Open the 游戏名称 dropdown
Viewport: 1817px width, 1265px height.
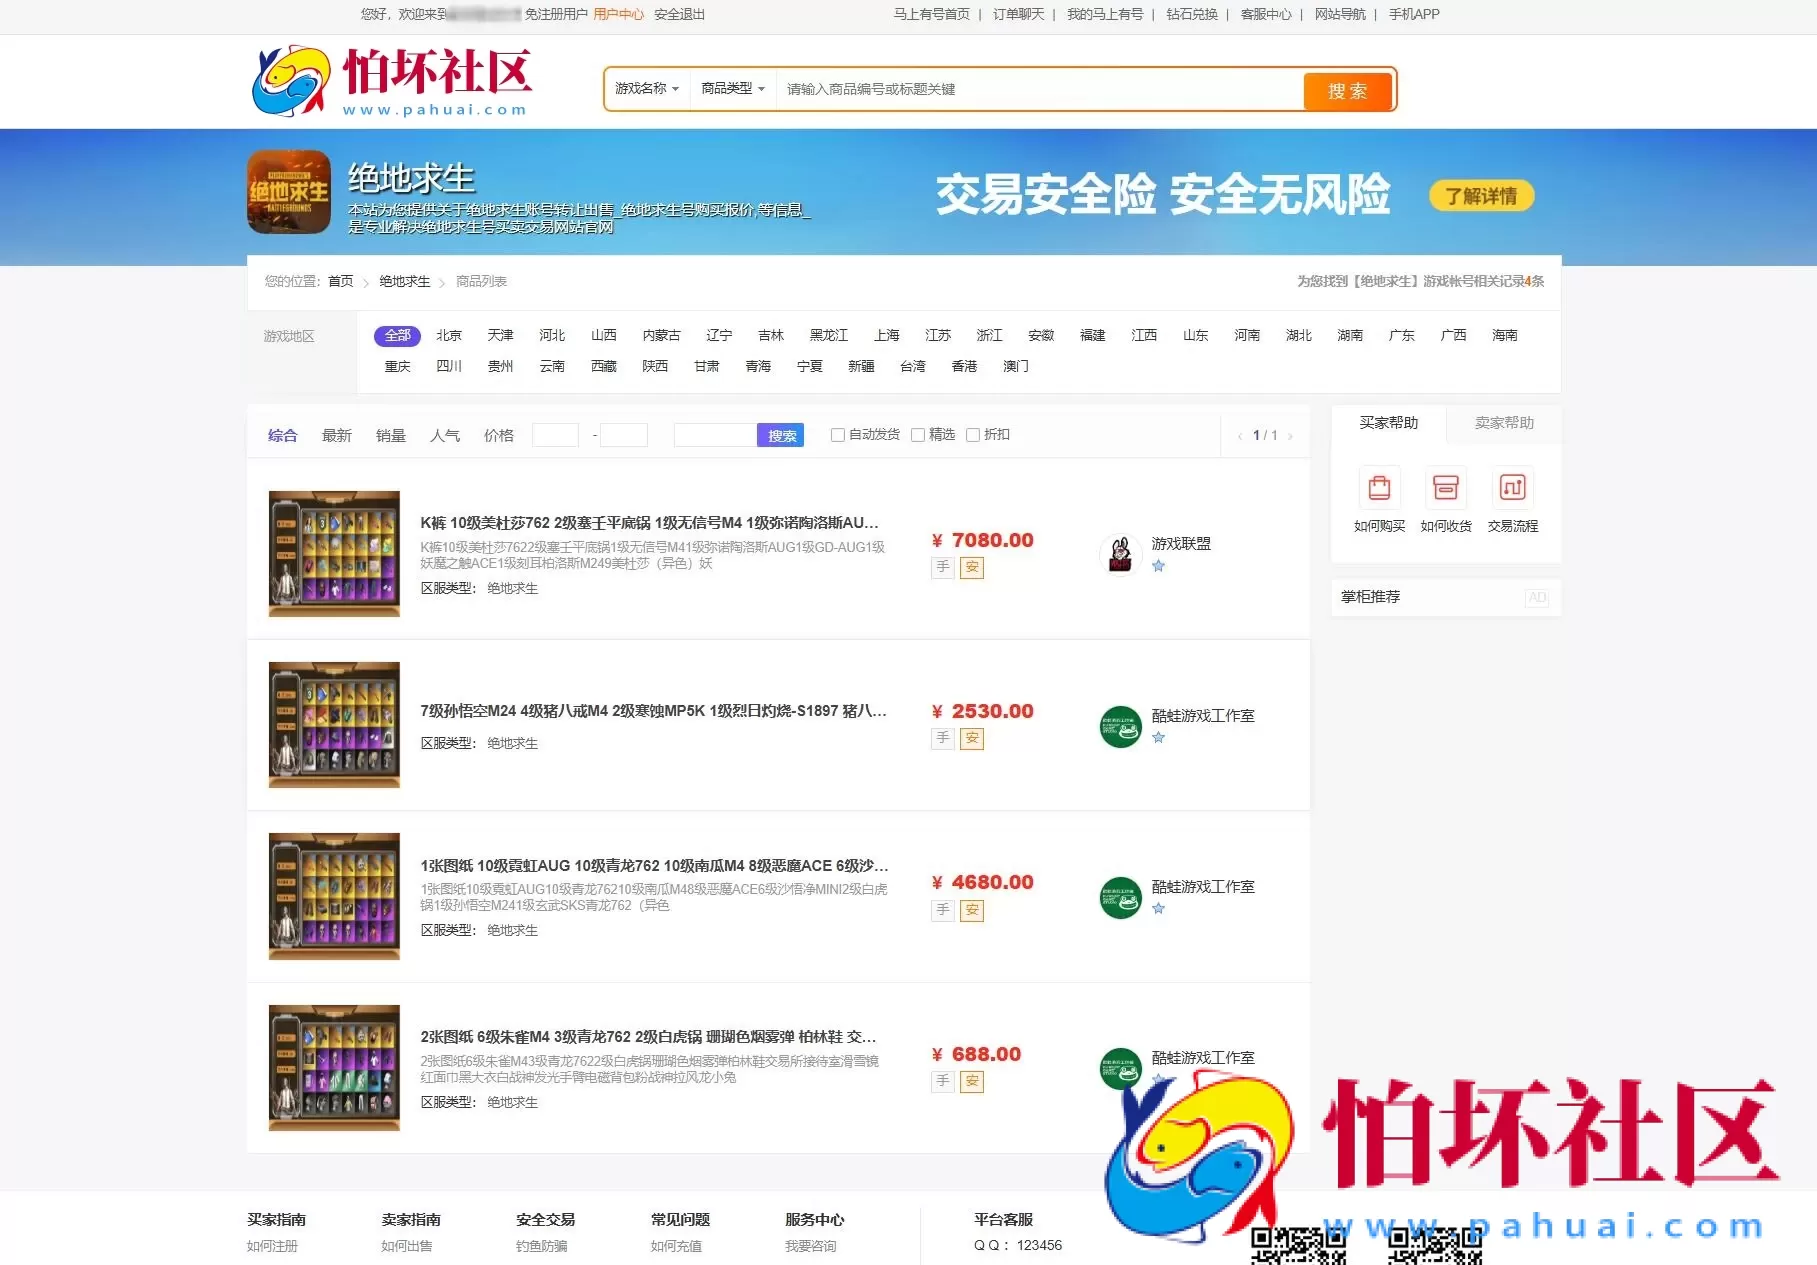click(645, 89)
